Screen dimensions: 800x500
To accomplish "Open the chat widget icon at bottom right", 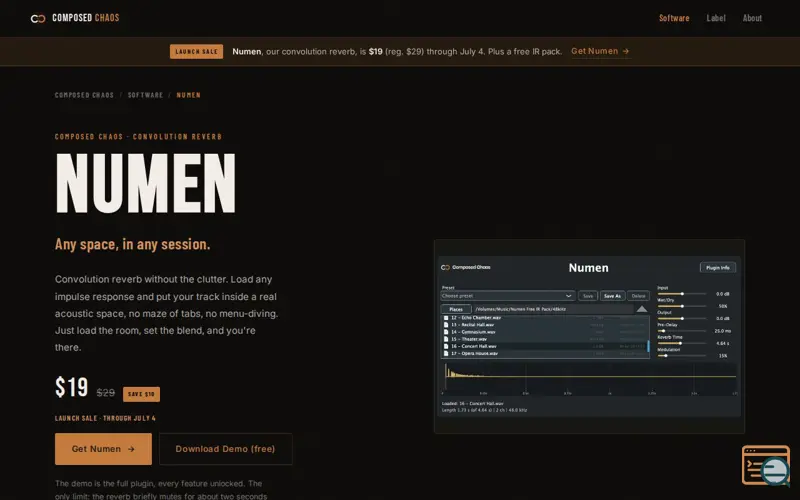I will point(766,465).
